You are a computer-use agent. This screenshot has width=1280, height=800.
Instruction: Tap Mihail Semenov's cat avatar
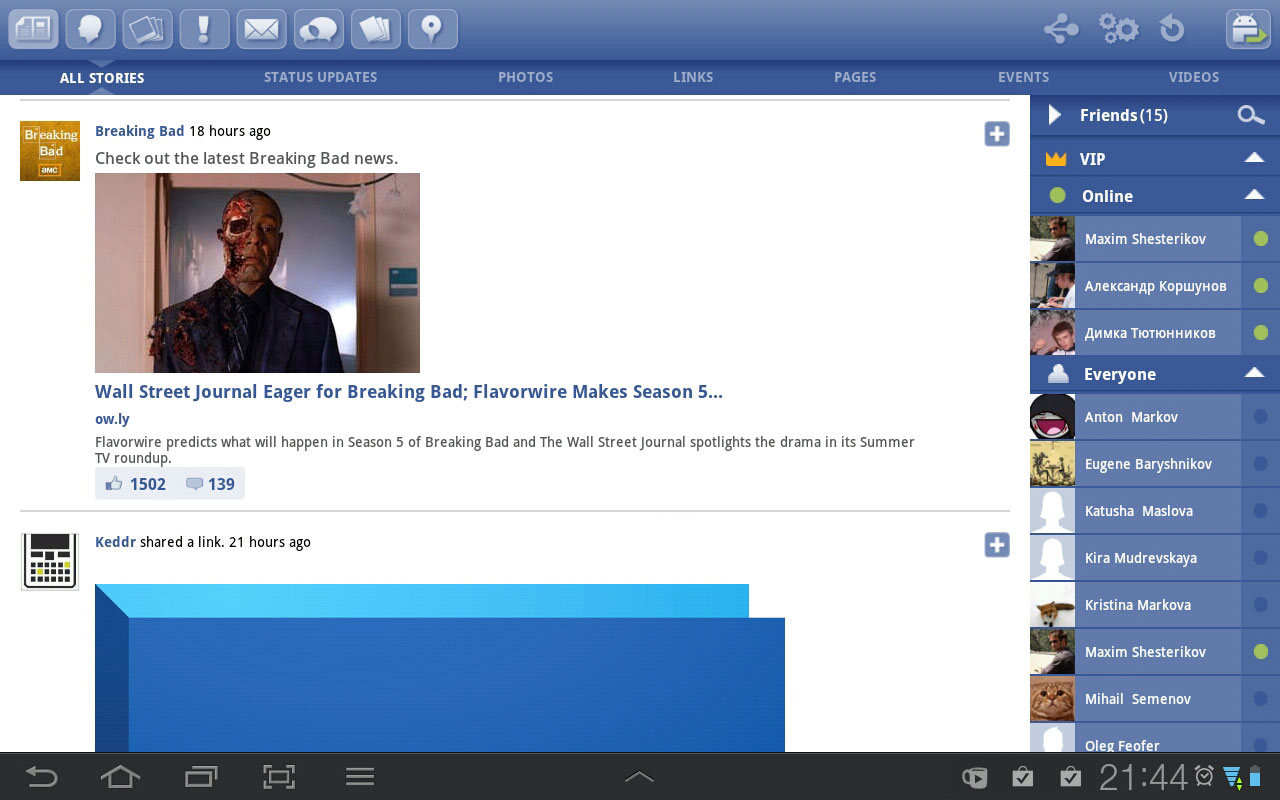pos(1052,699)
